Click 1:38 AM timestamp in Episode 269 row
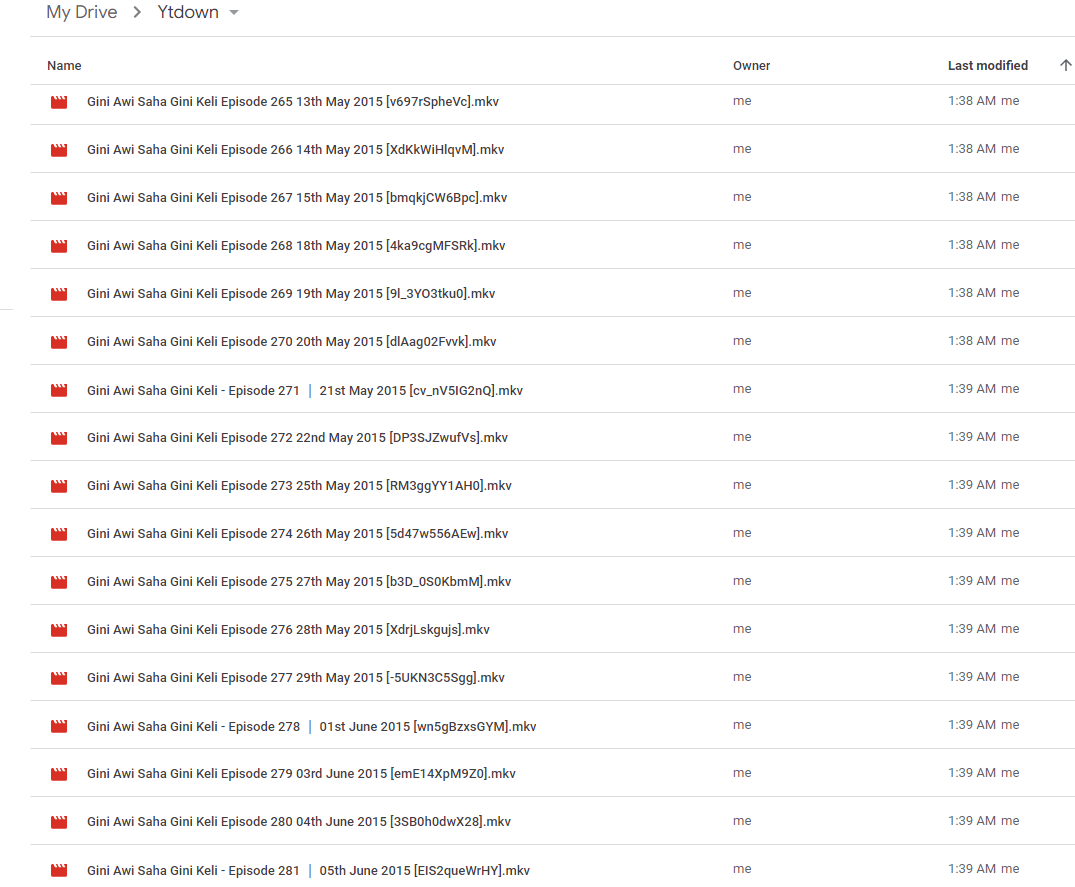This screenshot has width=1075, height=887. coord(971,293)
